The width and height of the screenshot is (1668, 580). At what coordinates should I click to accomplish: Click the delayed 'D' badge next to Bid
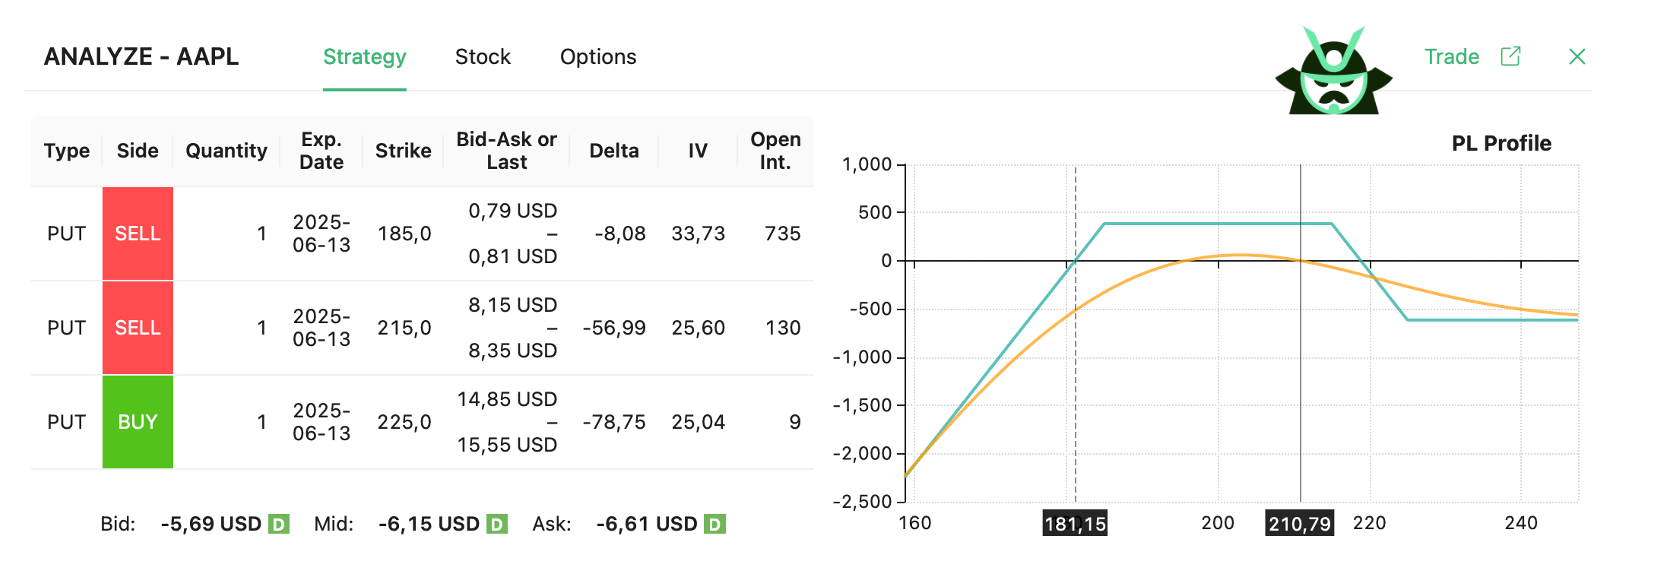[279, 524]
